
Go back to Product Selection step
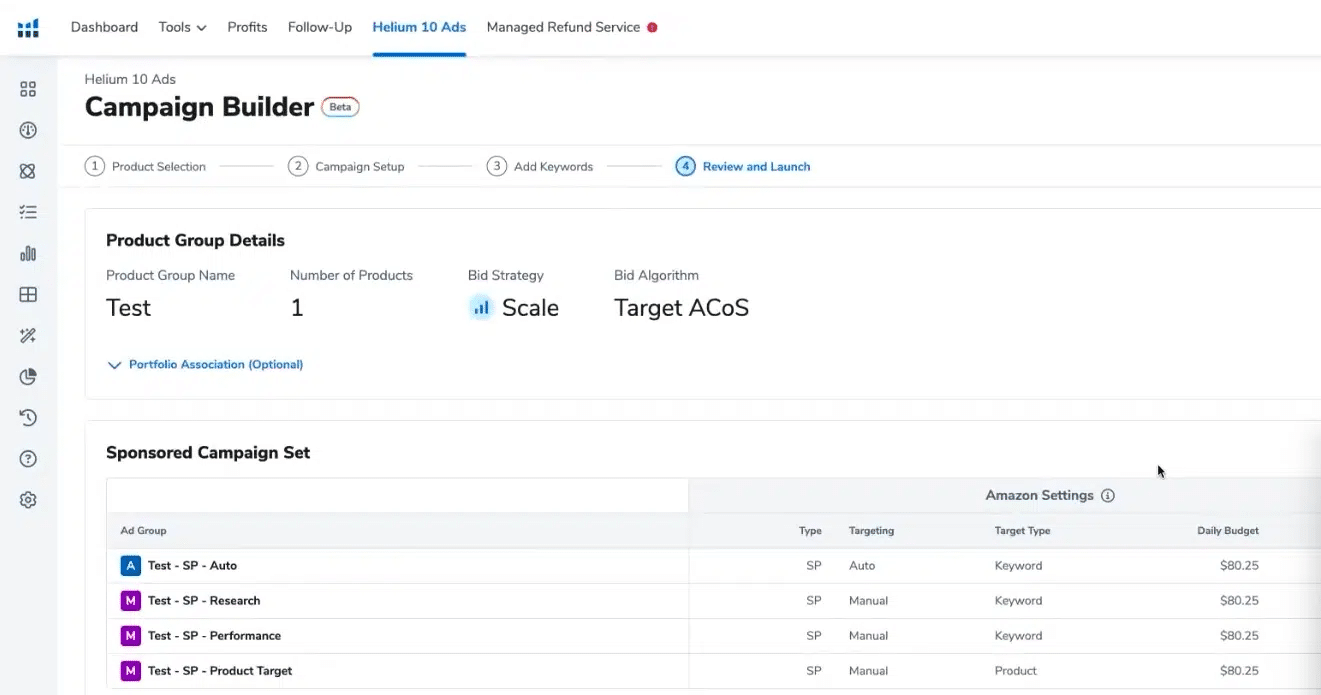pos(146,167)
